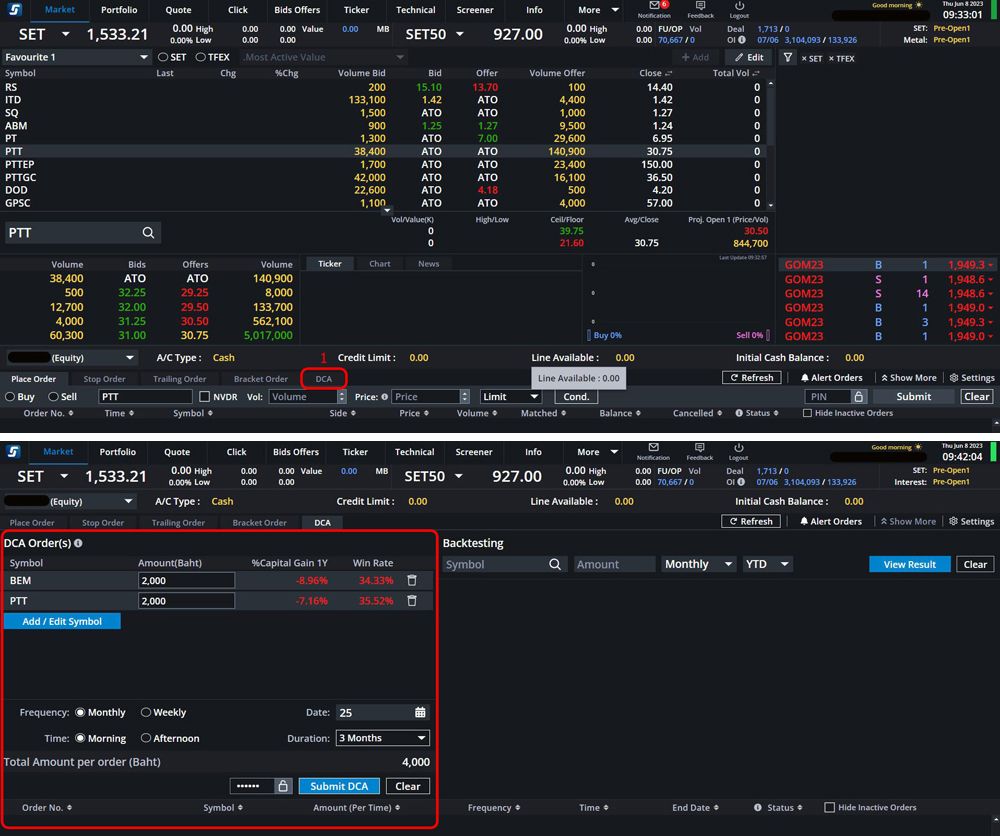Click the Backtesting Amount input field
The width and height of the screenshot is (1000, 836).
pos(614,564)
